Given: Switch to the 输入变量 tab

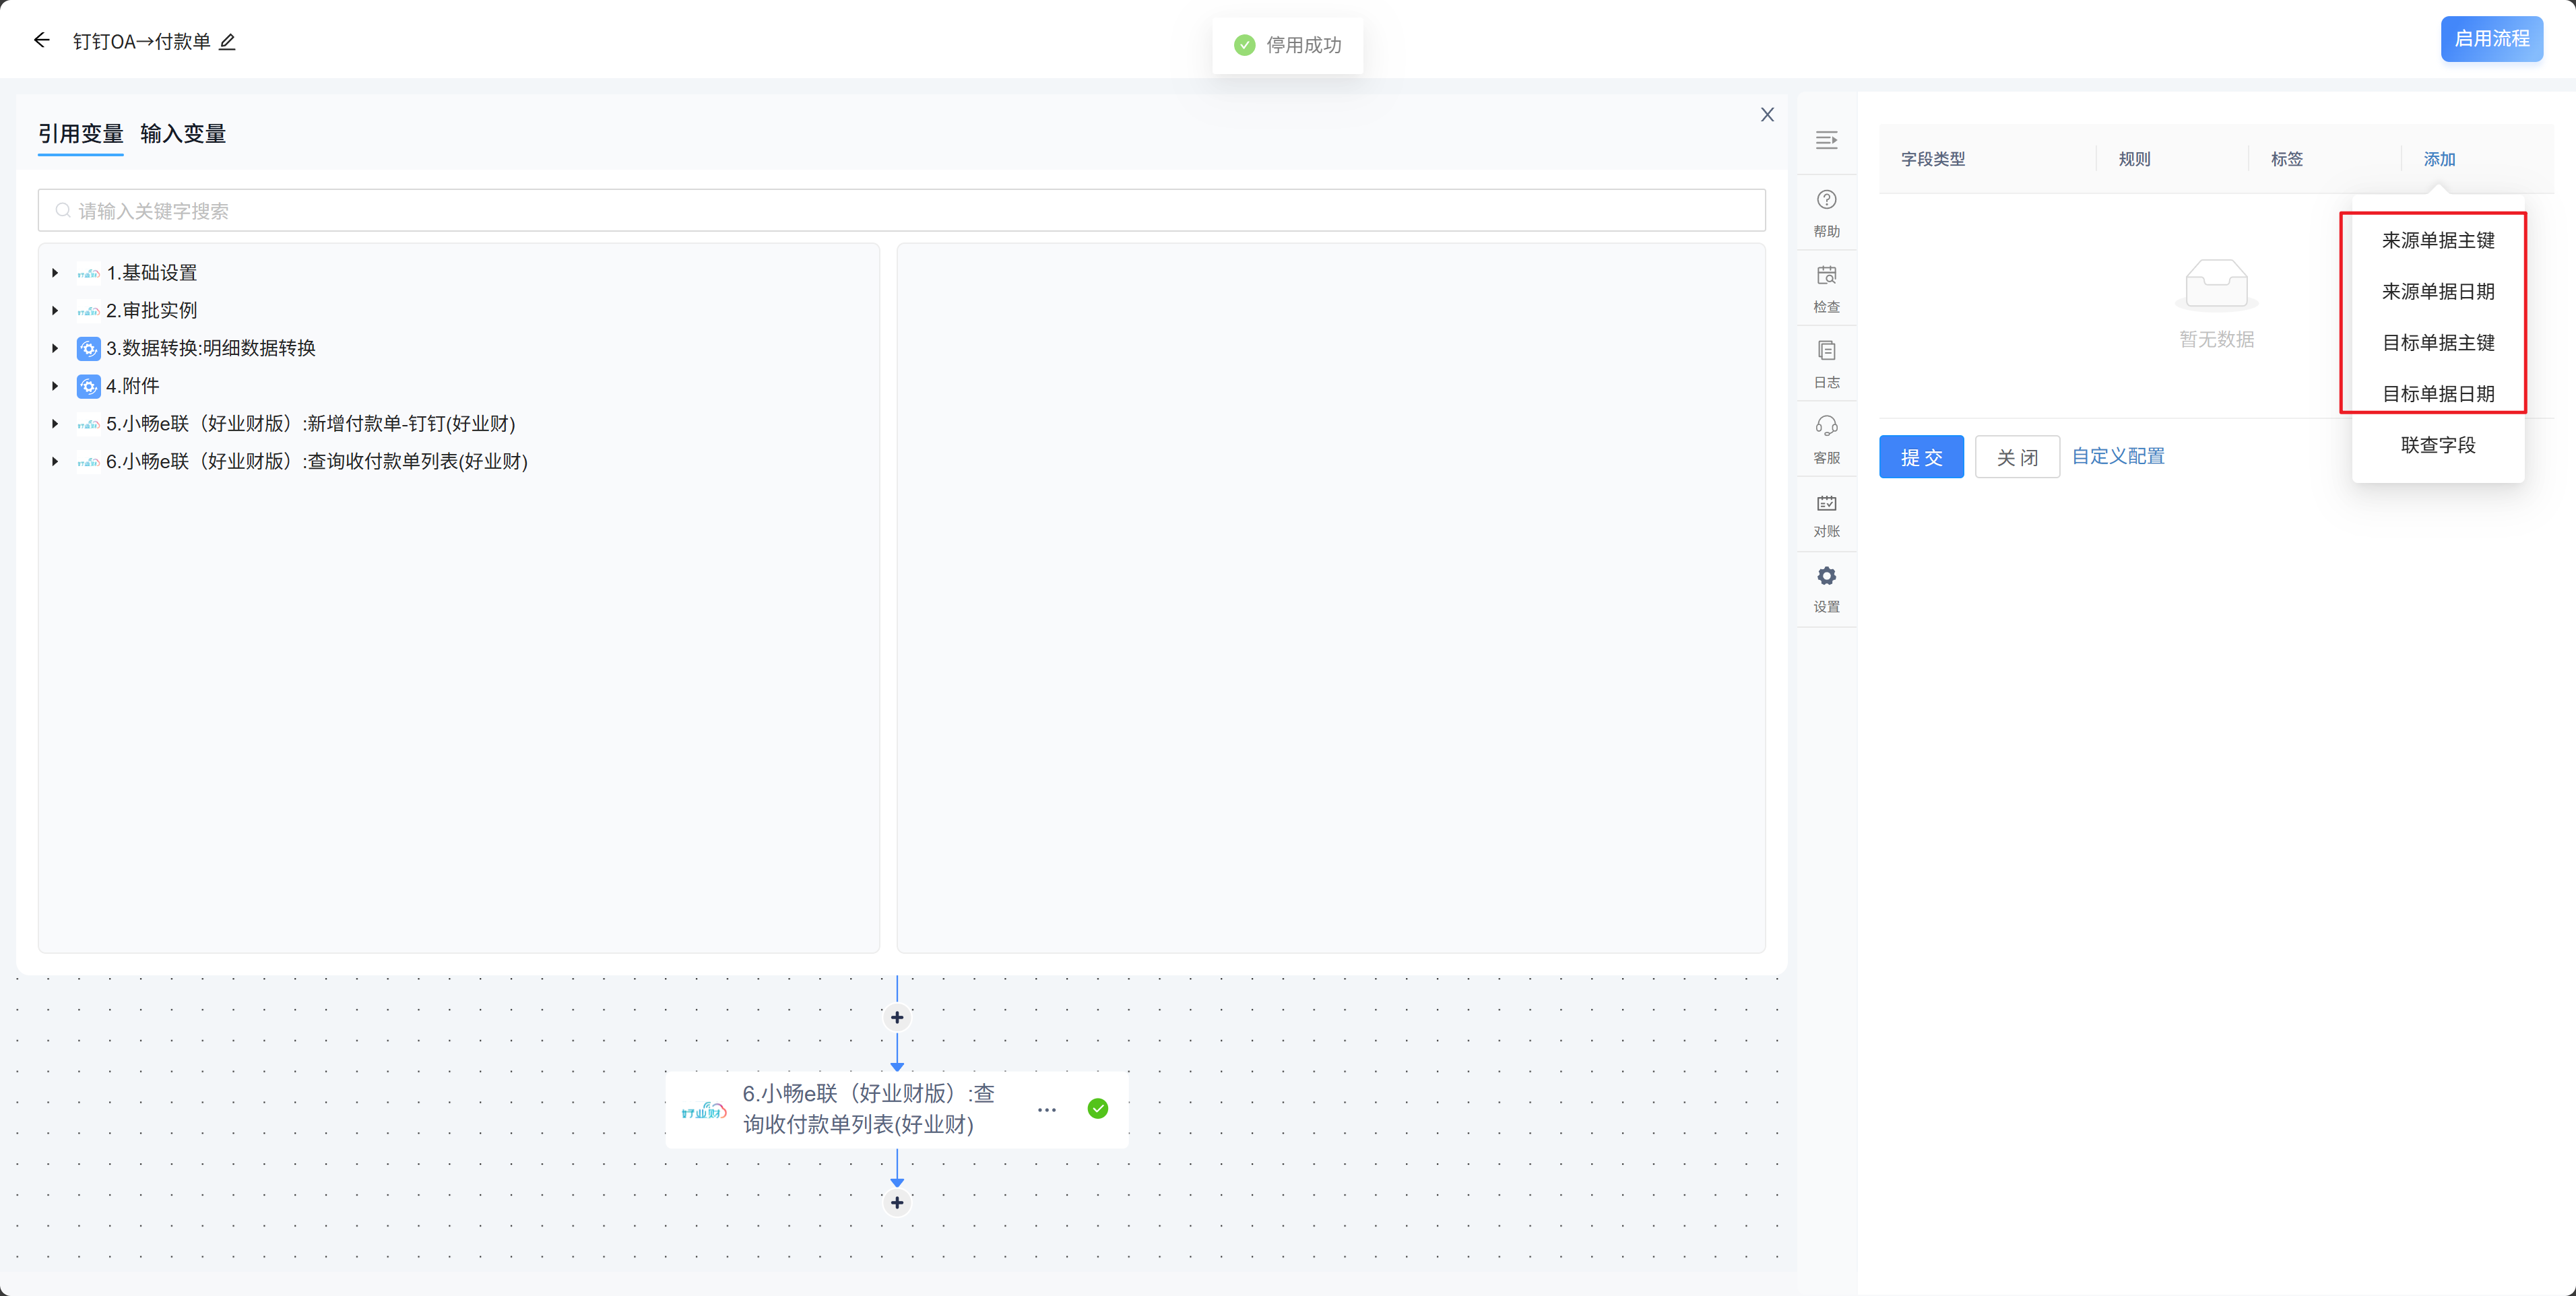Looking at the screenshot, I should tap(183, 134).
